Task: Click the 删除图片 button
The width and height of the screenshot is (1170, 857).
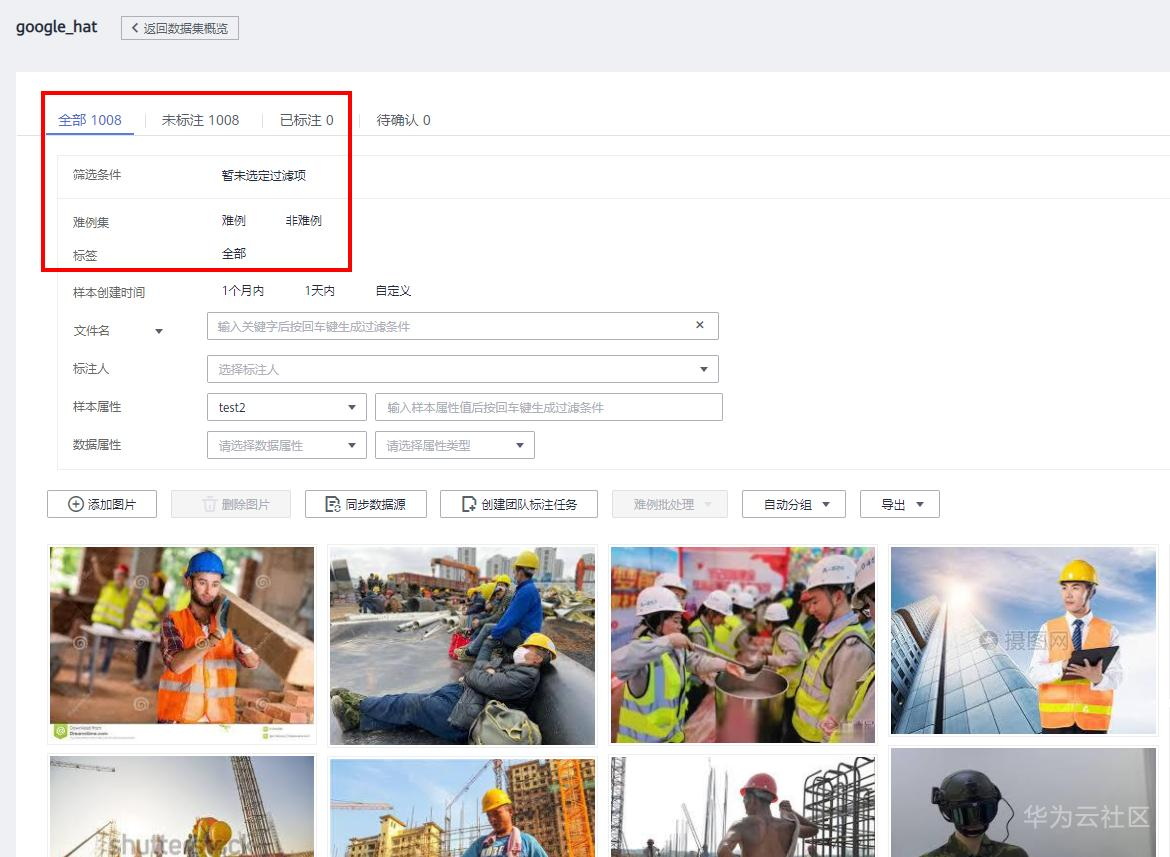Action: point(231,504)
